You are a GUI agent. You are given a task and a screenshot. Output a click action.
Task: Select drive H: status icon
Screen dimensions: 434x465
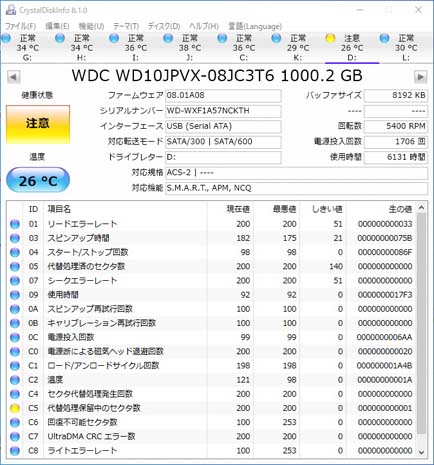(60, 38)
